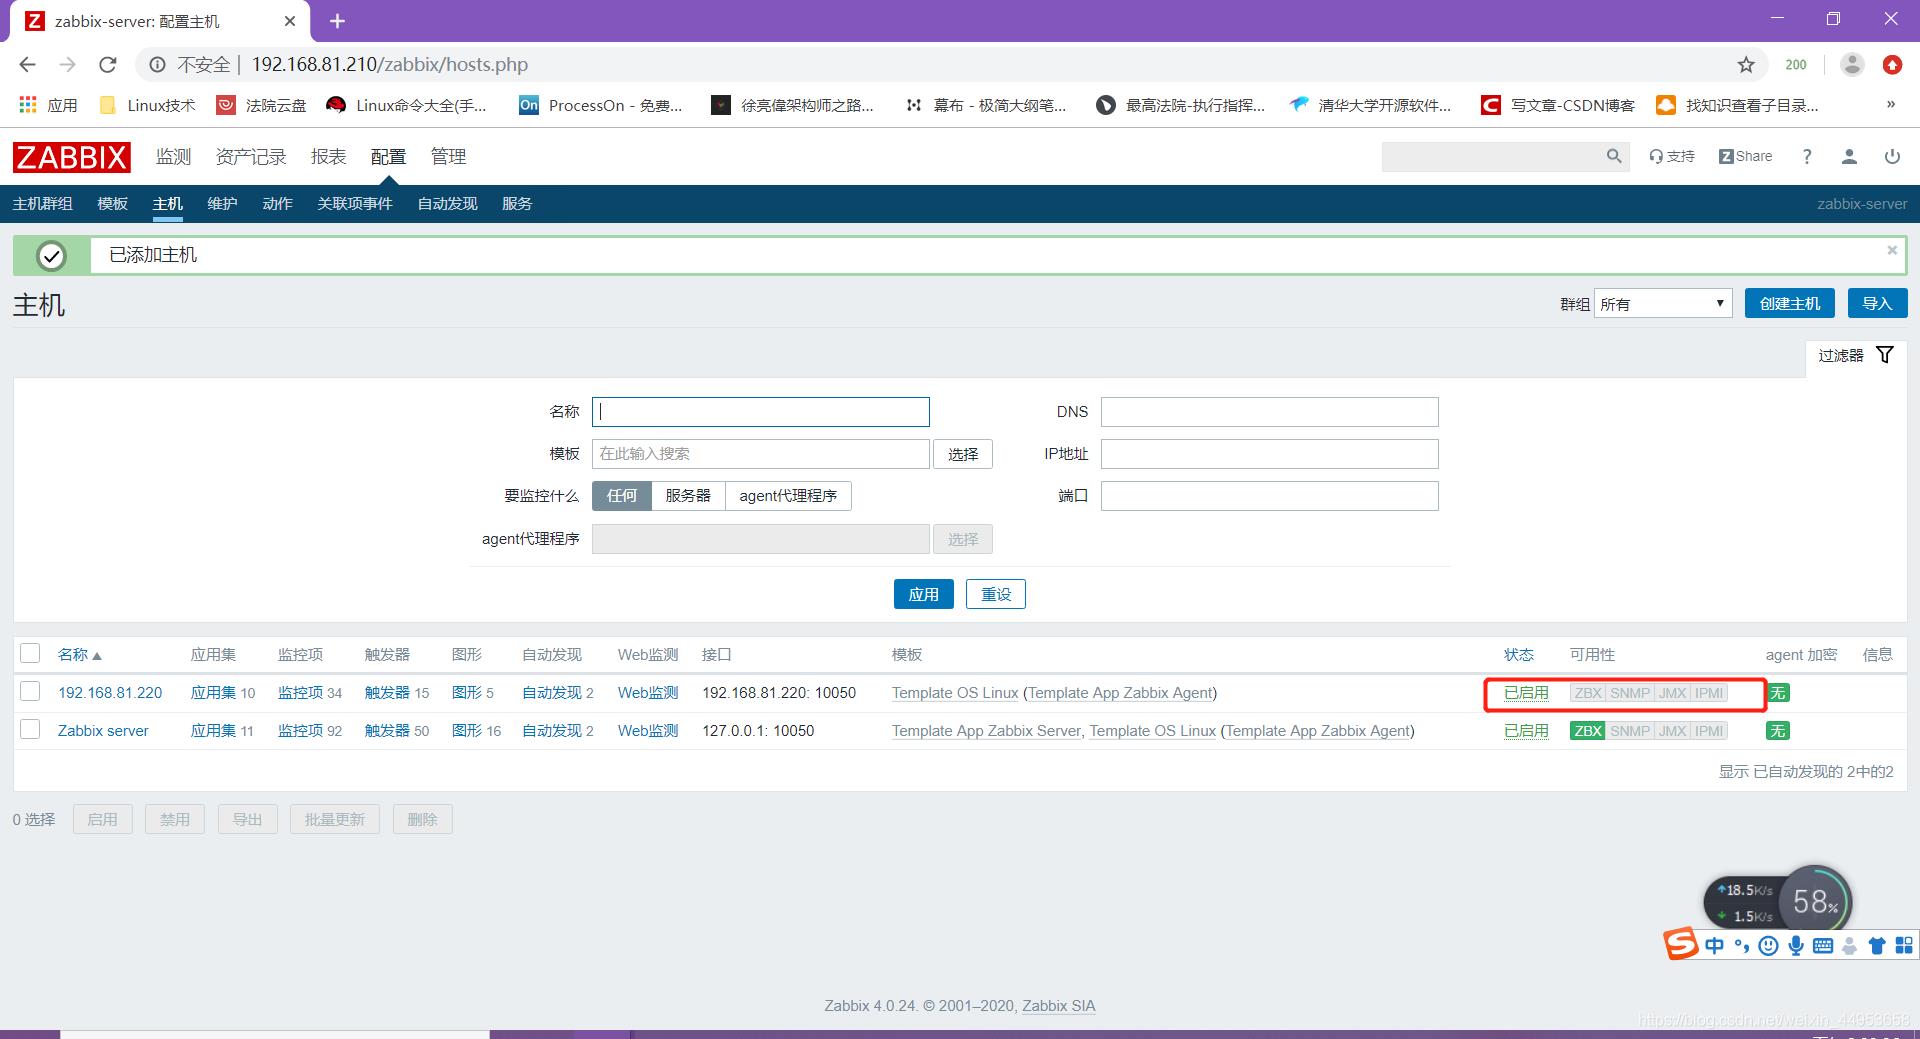The image size is (1920, 1039).
Task: Switch to Host groups submenu
Action: click(x=43, y=204)
